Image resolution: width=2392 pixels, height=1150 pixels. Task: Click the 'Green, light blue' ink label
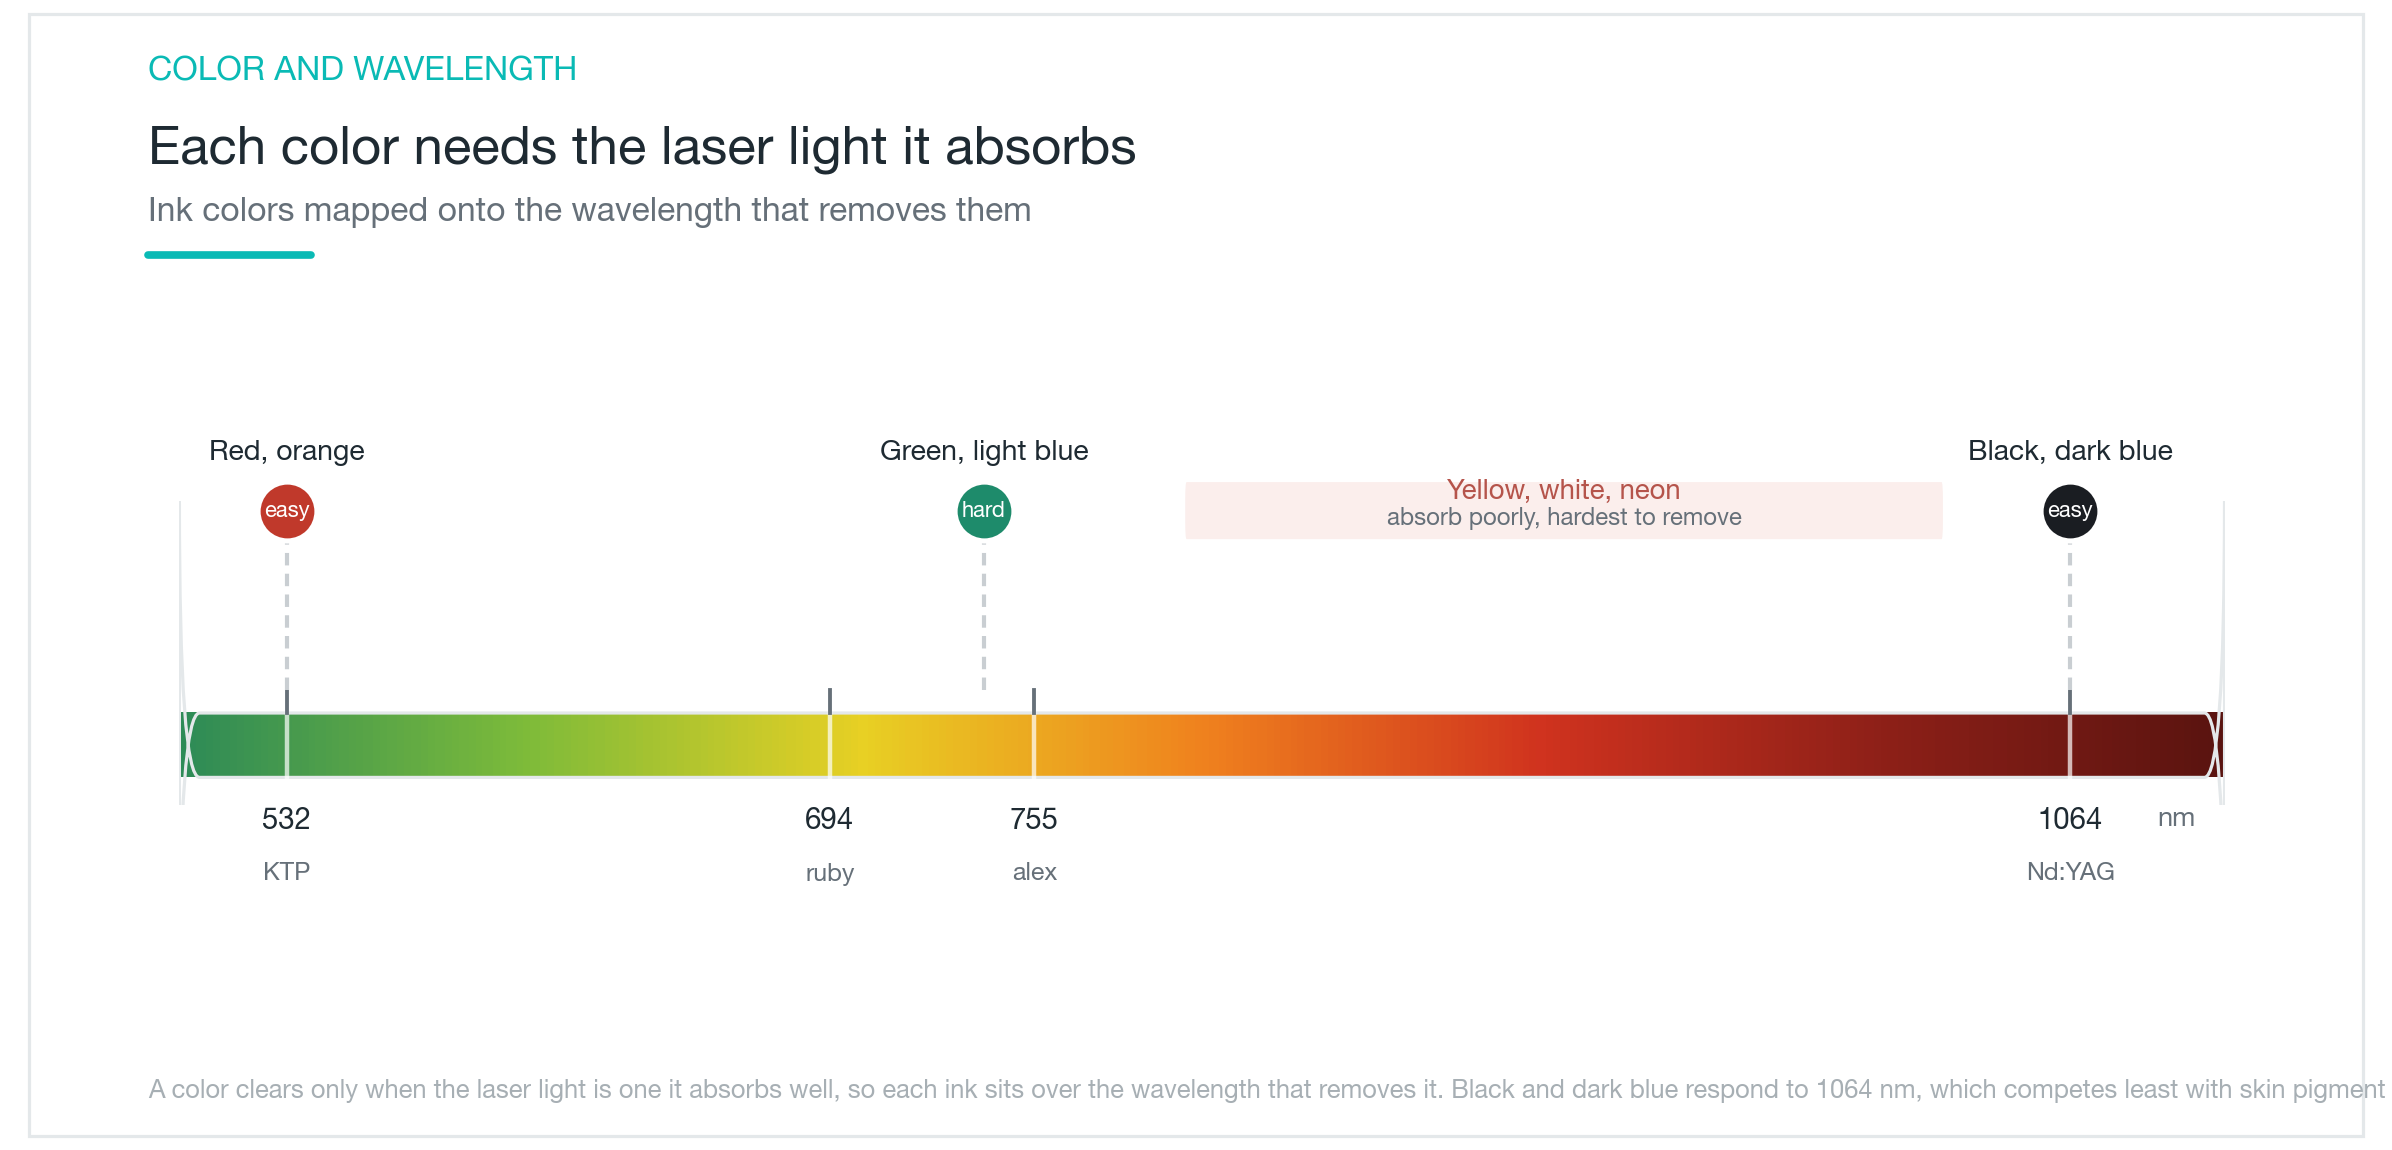click(x=984, y=451)
